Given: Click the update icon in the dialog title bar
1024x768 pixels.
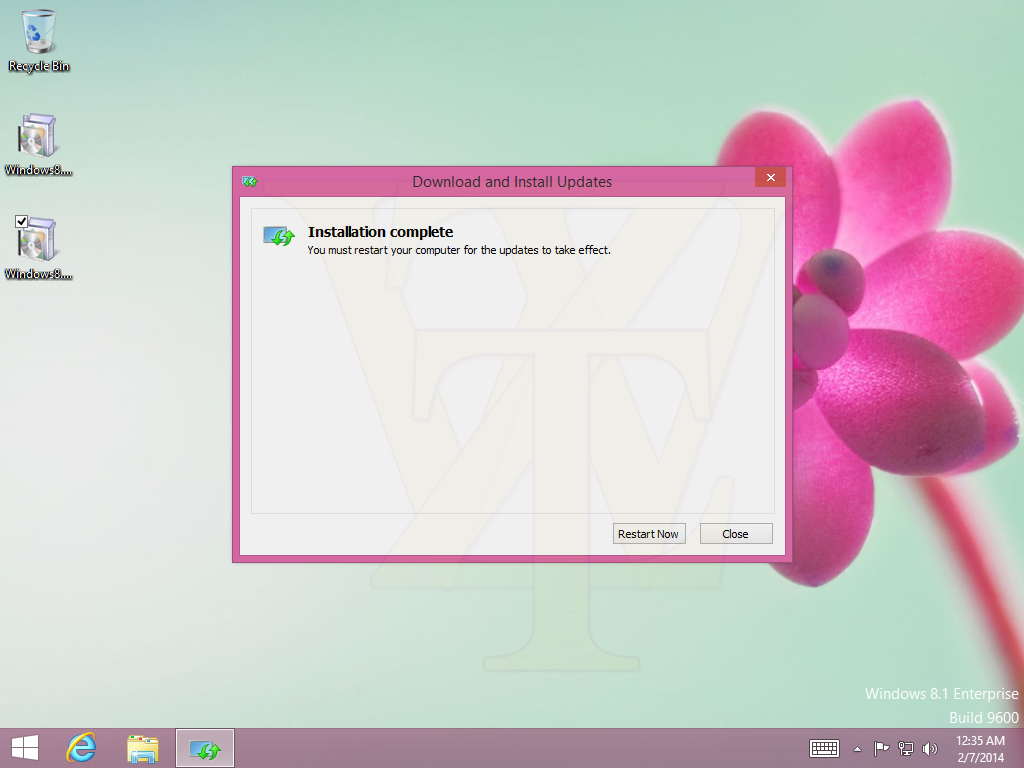Looking at the screenshot, I should coord(249,182).
